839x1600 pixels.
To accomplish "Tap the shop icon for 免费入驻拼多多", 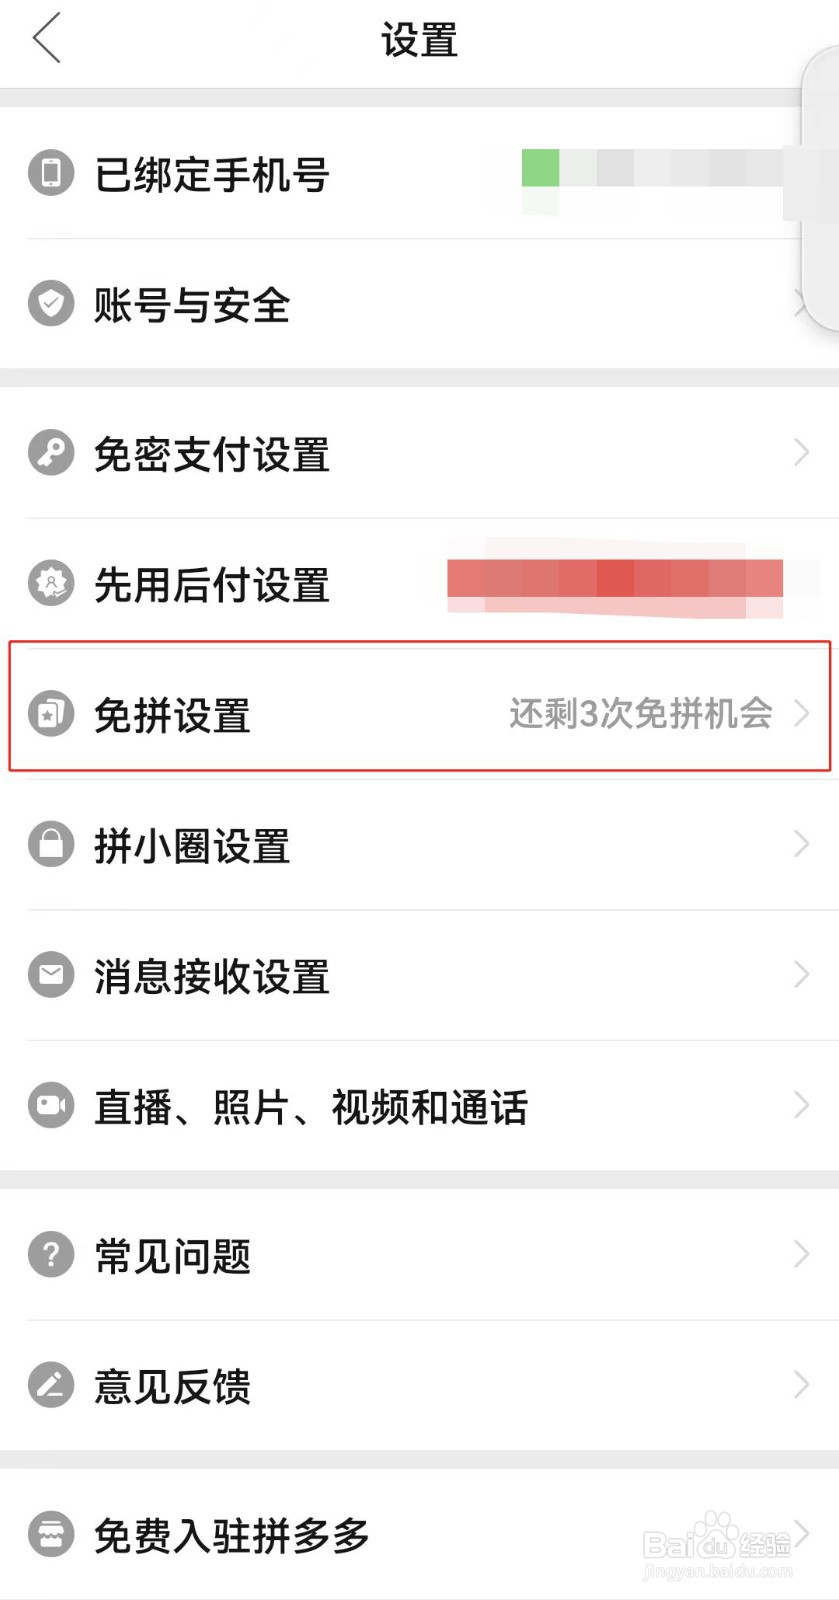I will coord(51,1534).
